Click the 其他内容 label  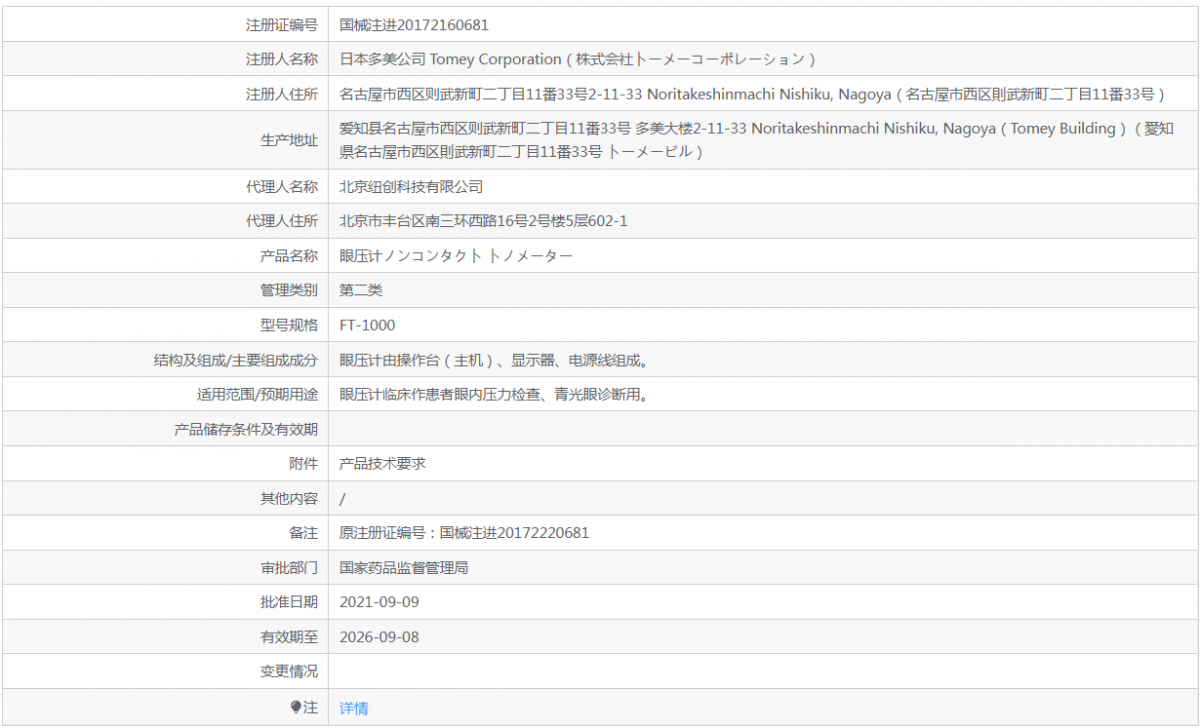289,498
